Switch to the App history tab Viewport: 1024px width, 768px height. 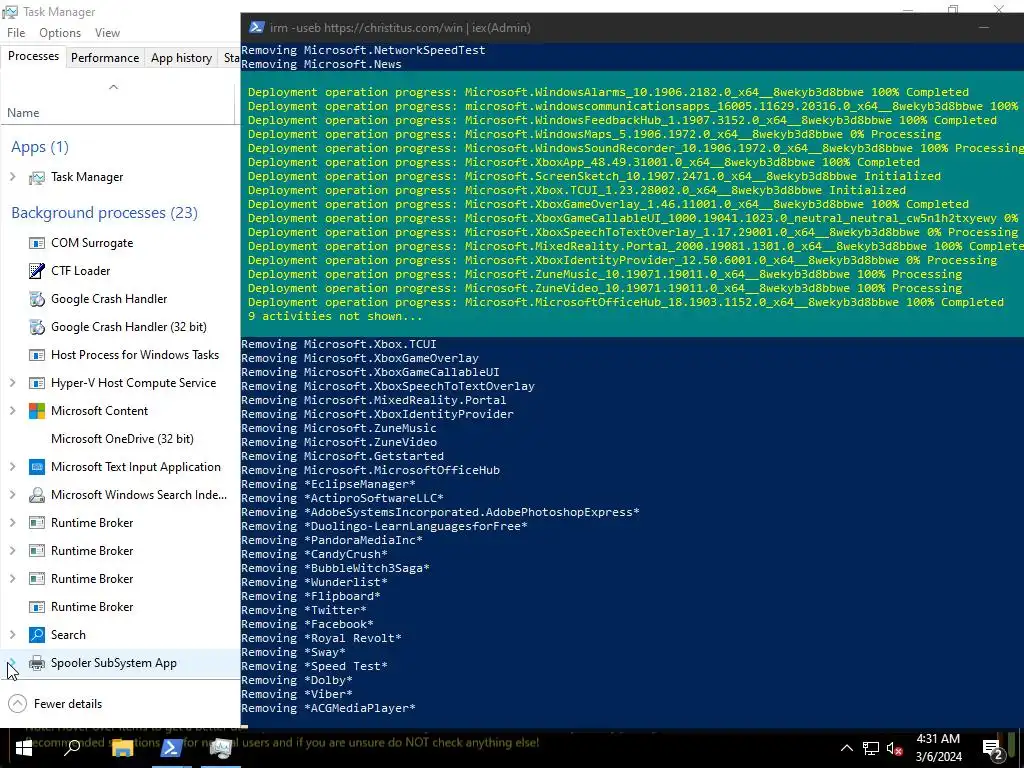point(182,57)
